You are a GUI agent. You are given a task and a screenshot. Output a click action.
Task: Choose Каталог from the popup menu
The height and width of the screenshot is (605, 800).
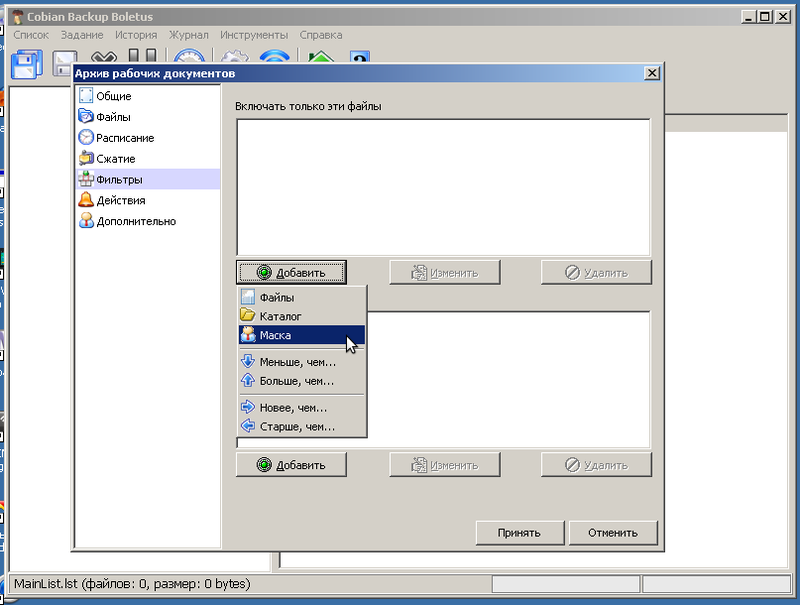[280, 316]
